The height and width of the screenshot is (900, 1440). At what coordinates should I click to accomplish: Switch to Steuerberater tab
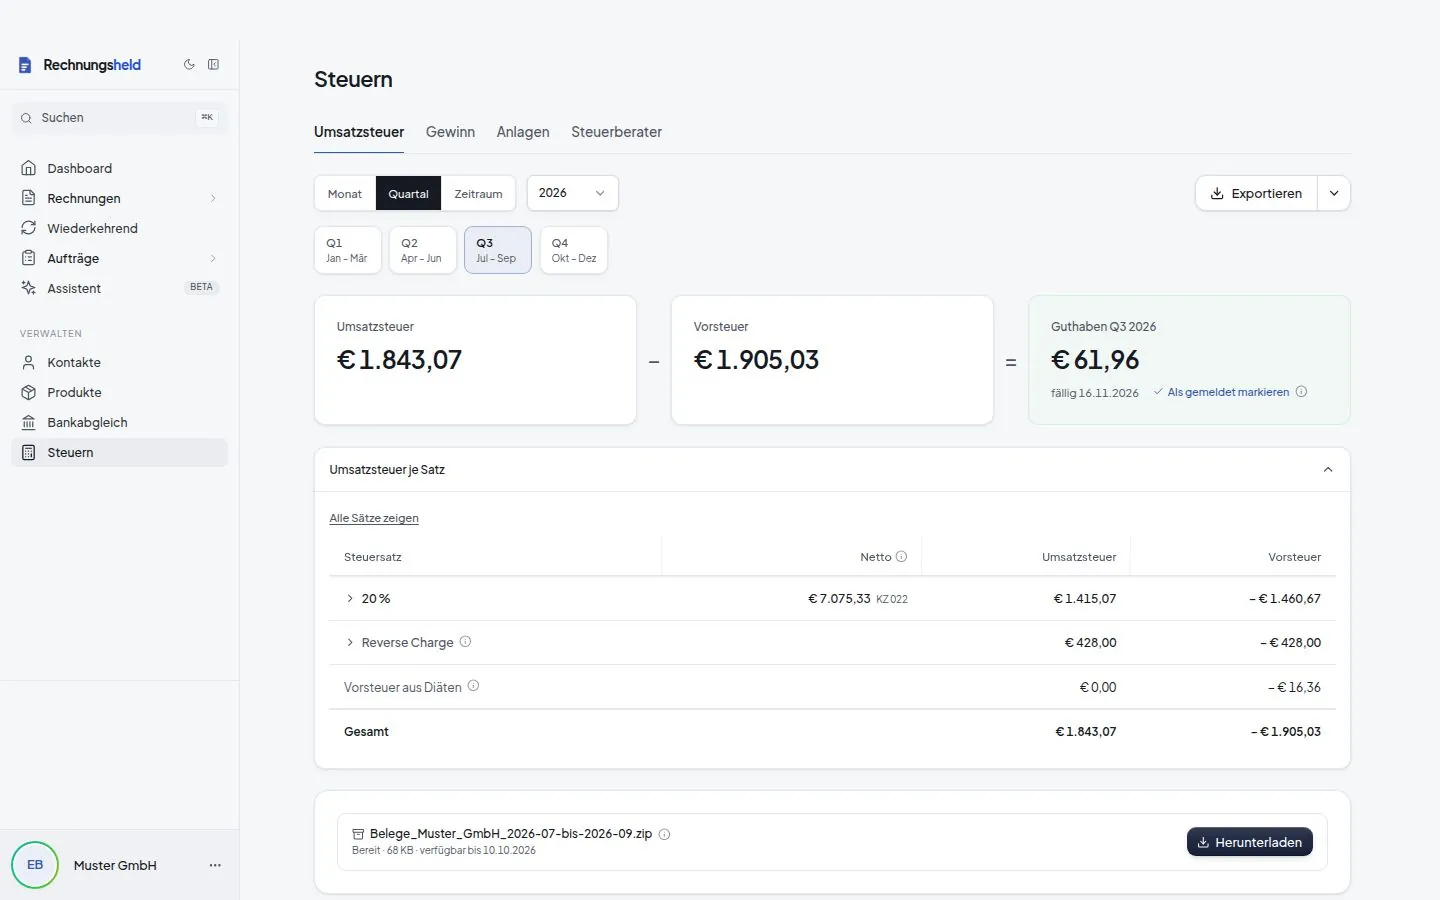616,132
